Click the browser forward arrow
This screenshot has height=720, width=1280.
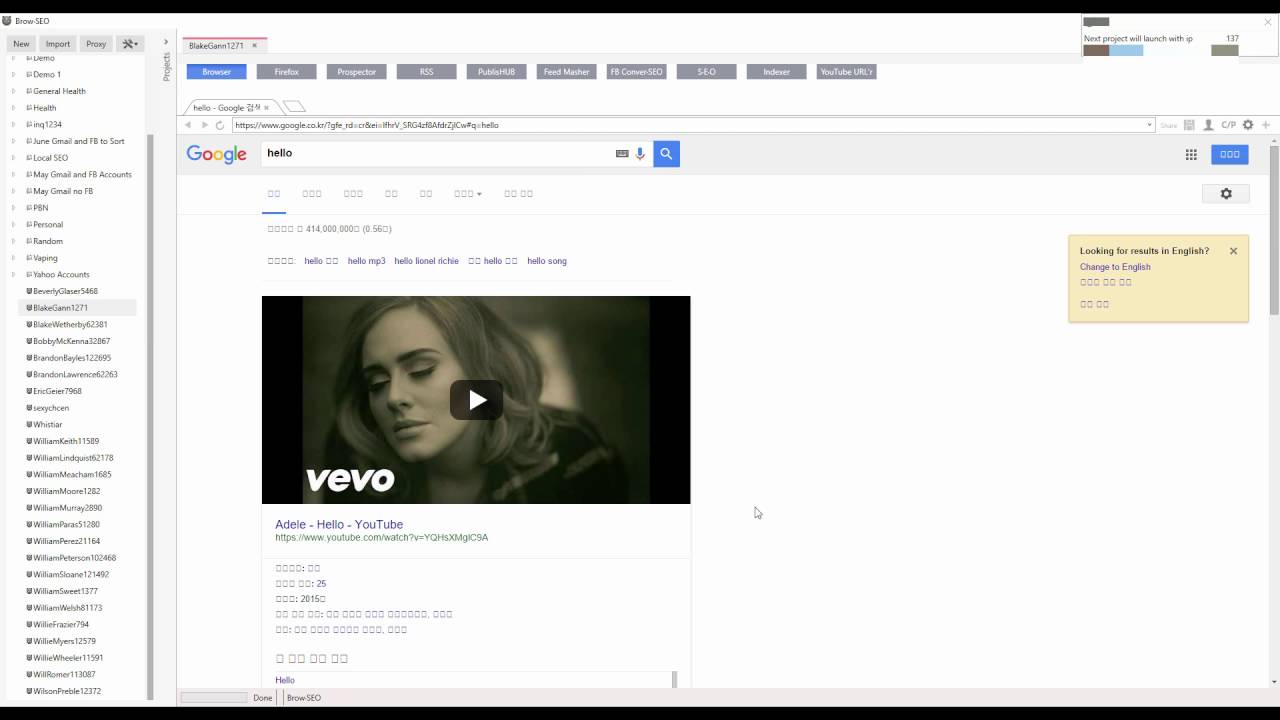[204, 125]
